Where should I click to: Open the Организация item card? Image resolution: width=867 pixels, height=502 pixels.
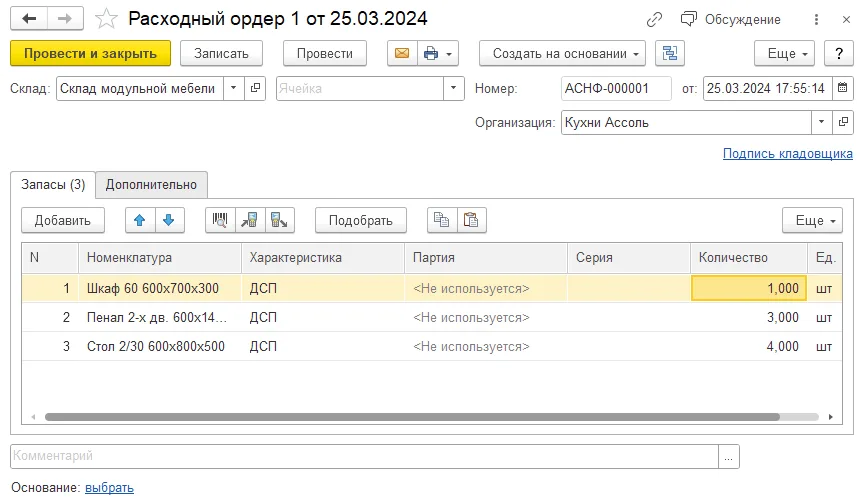click(x=843, y=123)
